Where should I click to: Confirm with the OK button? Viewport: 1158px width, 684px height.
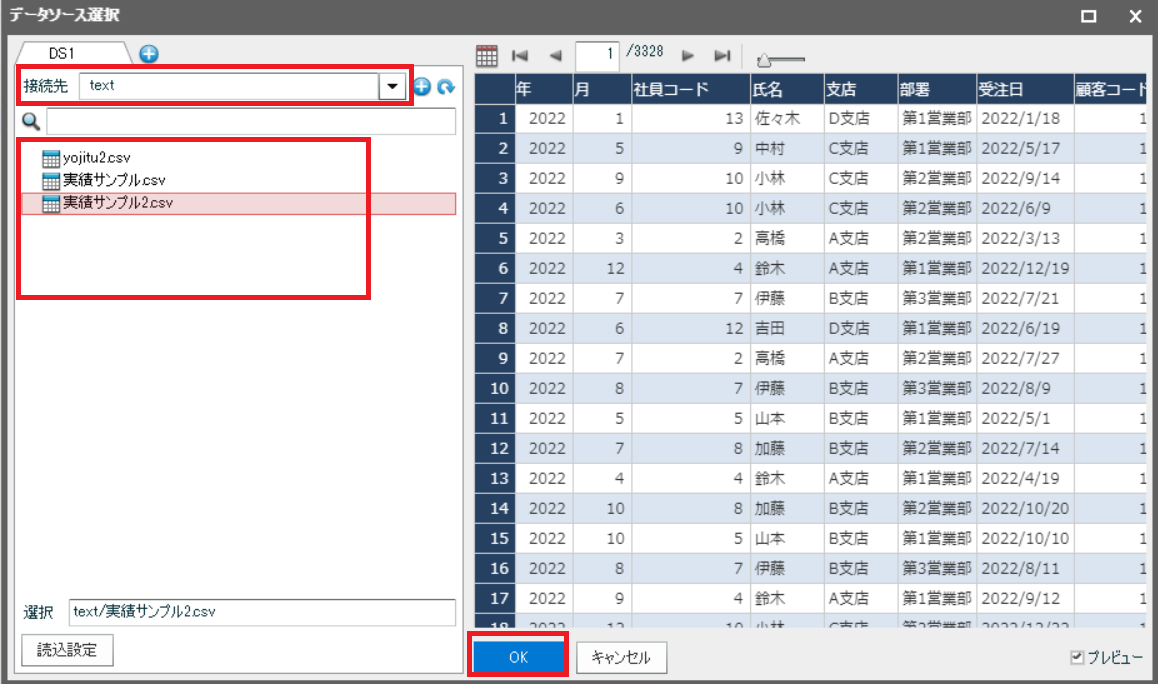coord(518,657)
